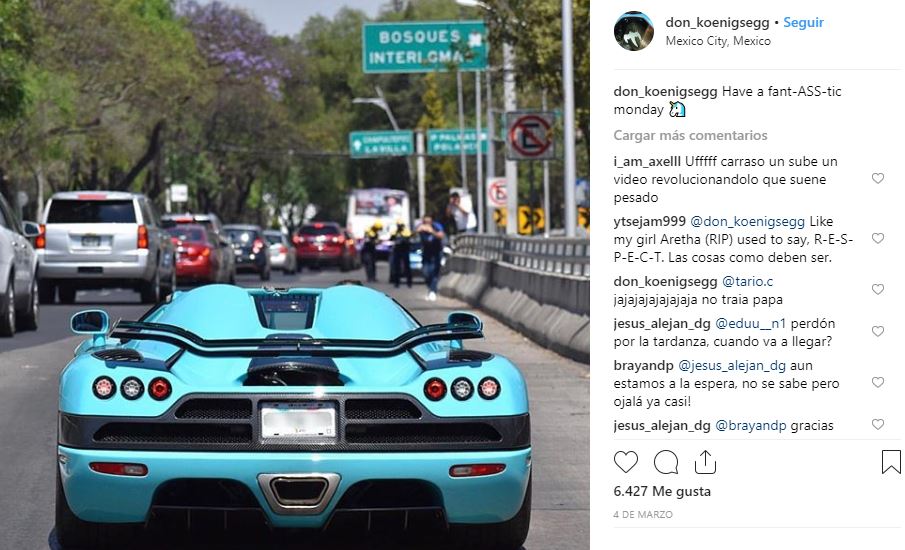Like don_koenigsegg's reply to tario.c
Image resolution: width=905 pixels, height=550 pixels.
[877, 289]
